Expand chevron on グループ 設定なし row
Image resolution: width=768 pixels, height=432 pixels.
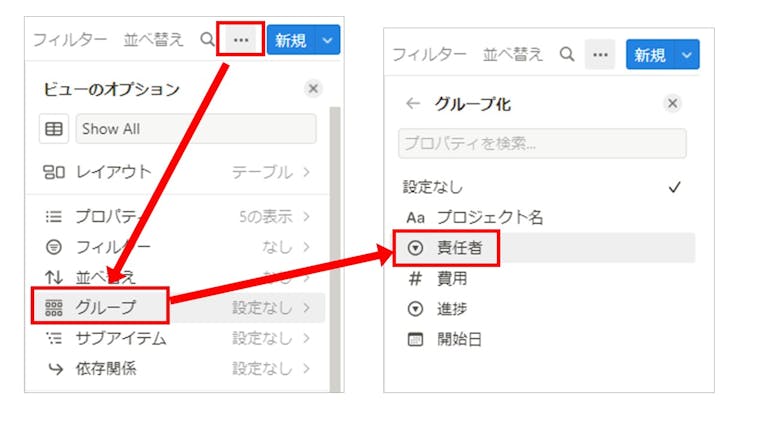click(307, 308)
